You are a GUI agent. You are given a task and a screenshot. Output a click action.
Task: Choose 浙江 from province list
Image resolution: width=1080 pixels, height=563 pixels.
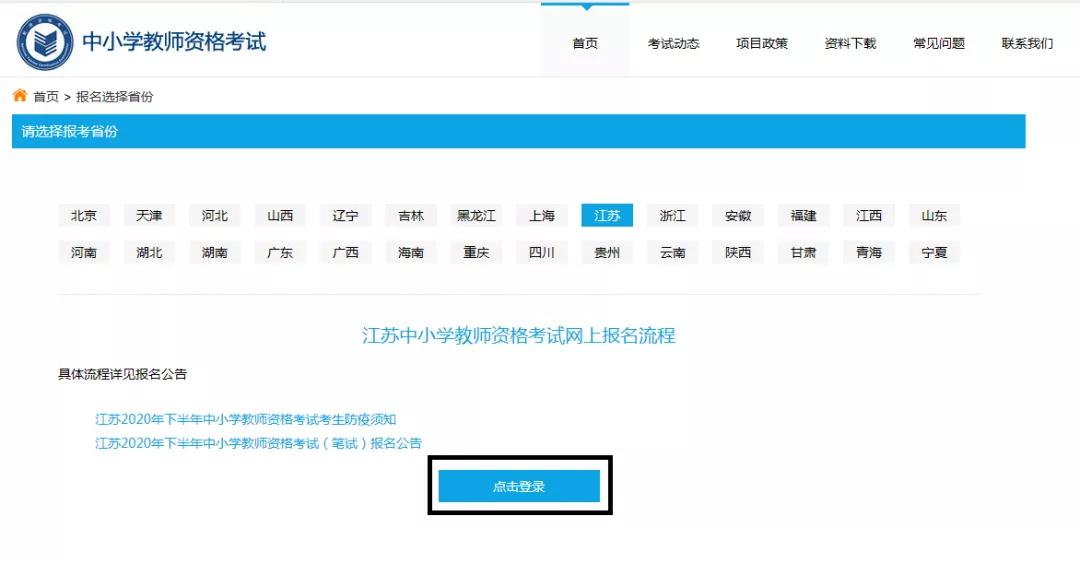pyautogui.click(x=673, y=216)
